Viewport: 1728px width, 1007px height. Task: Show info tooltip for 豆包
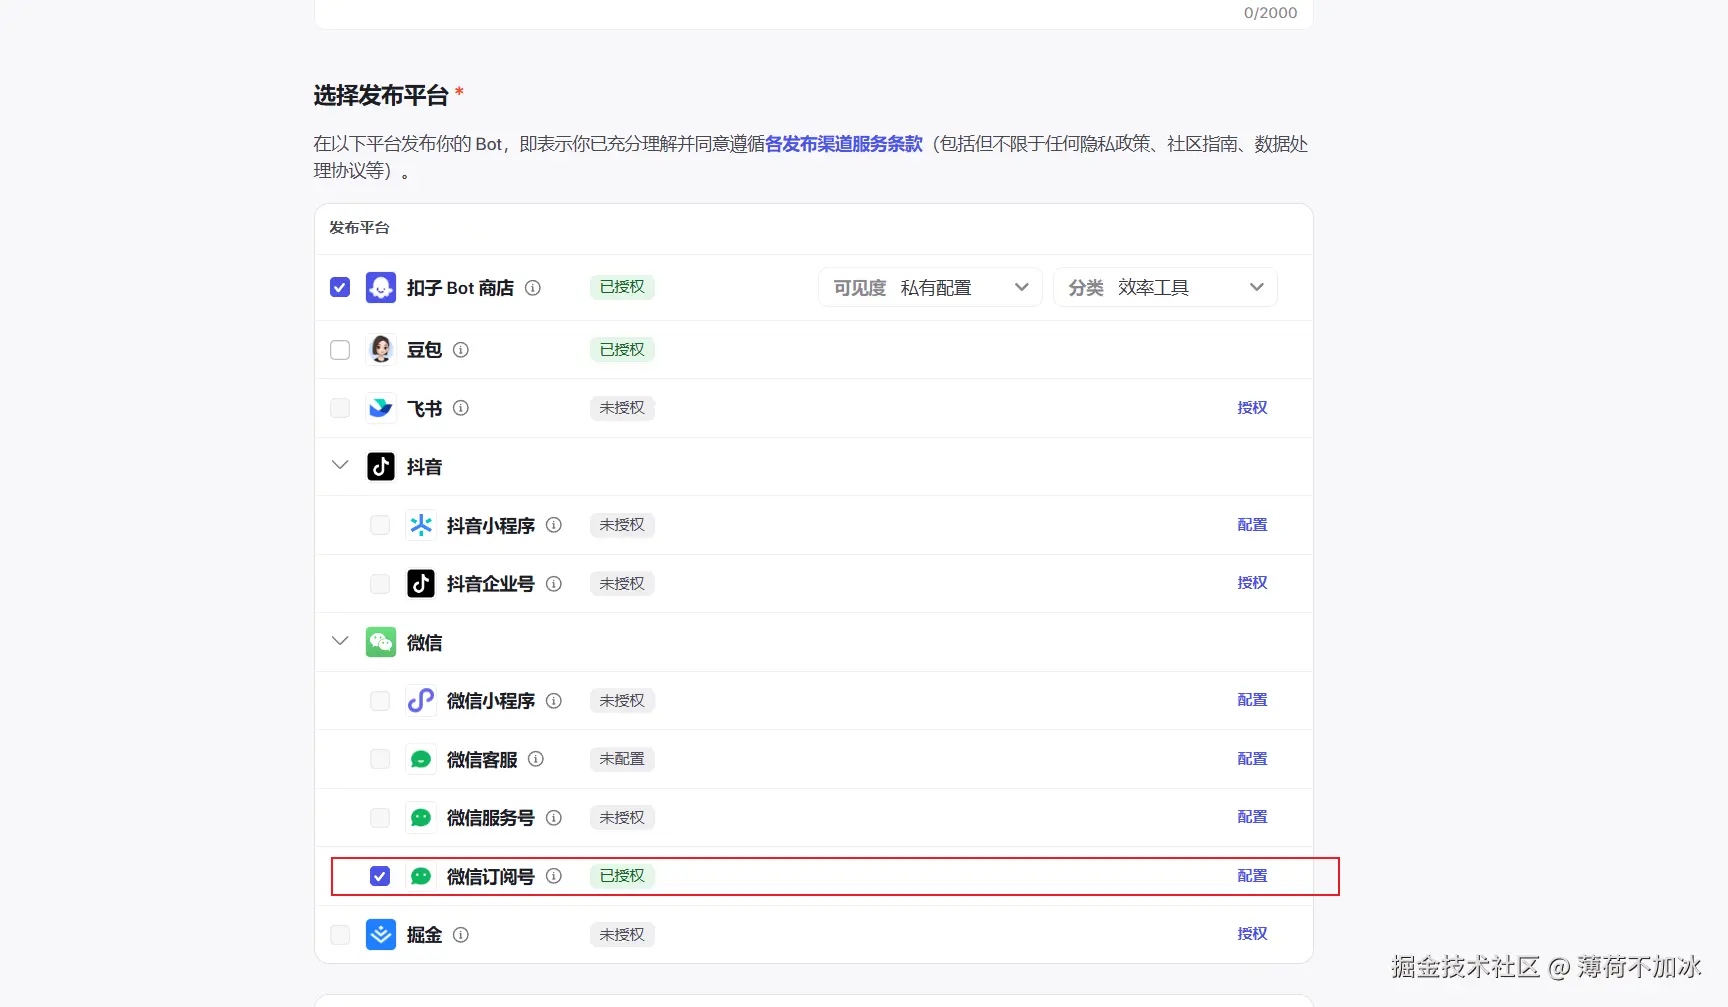pyautogui.click(x=461, y=350)
